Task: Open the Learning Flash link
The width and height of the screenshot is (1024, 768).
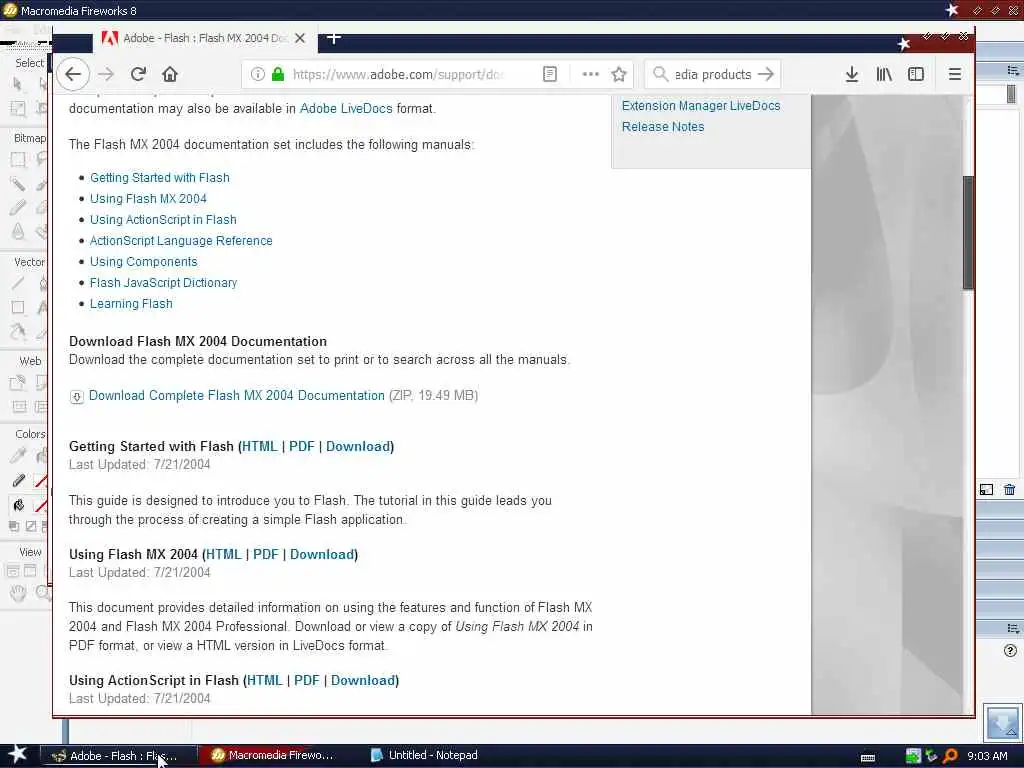Action: point(131,304)
